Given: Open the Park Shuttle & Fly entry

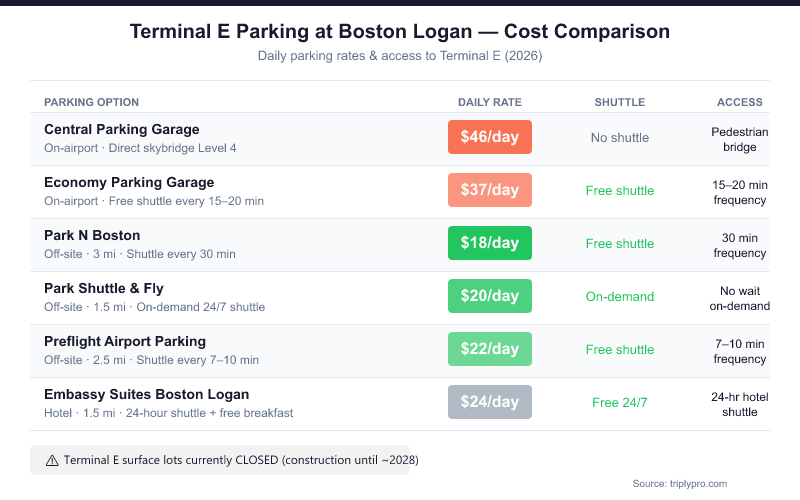Looking at the screenshot, I should tap(104, 288).
